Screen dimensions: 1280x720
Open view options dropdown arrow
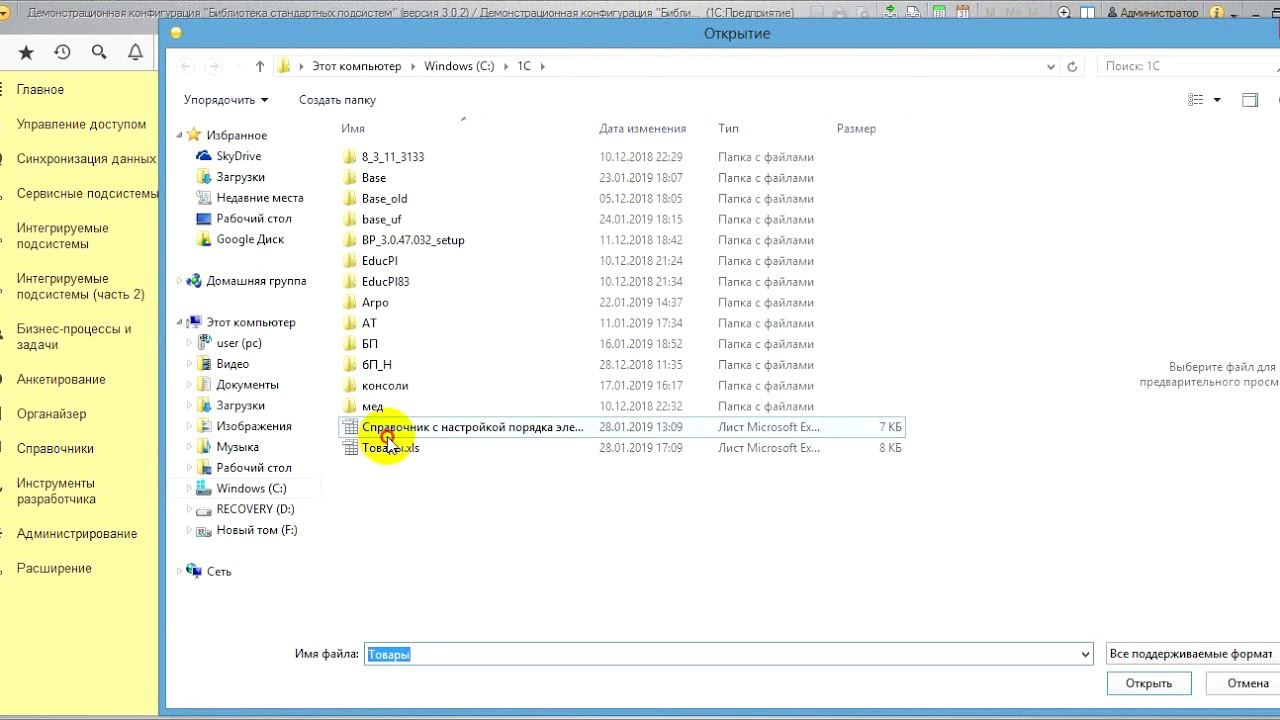pyautogui.click(x=1217, y=100)
